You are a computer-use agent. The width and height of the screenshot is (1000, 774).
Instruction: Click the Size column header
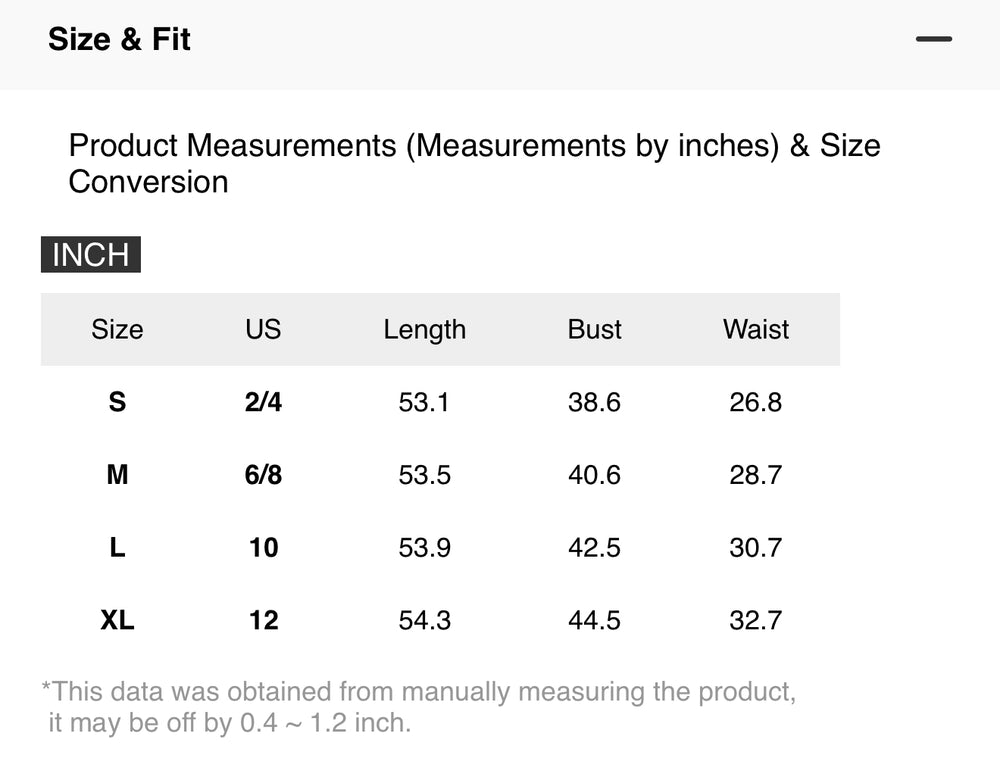click(x=117, y=330)
